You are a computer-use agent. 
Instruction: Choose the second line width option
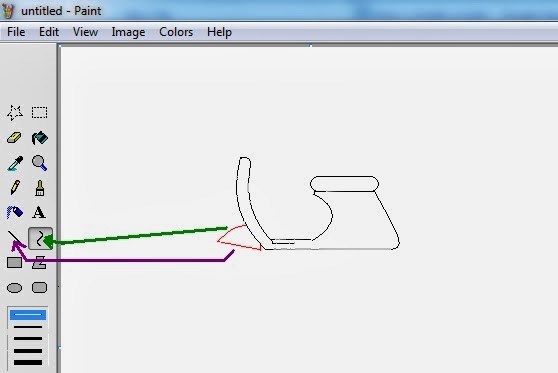pos(28,327)
